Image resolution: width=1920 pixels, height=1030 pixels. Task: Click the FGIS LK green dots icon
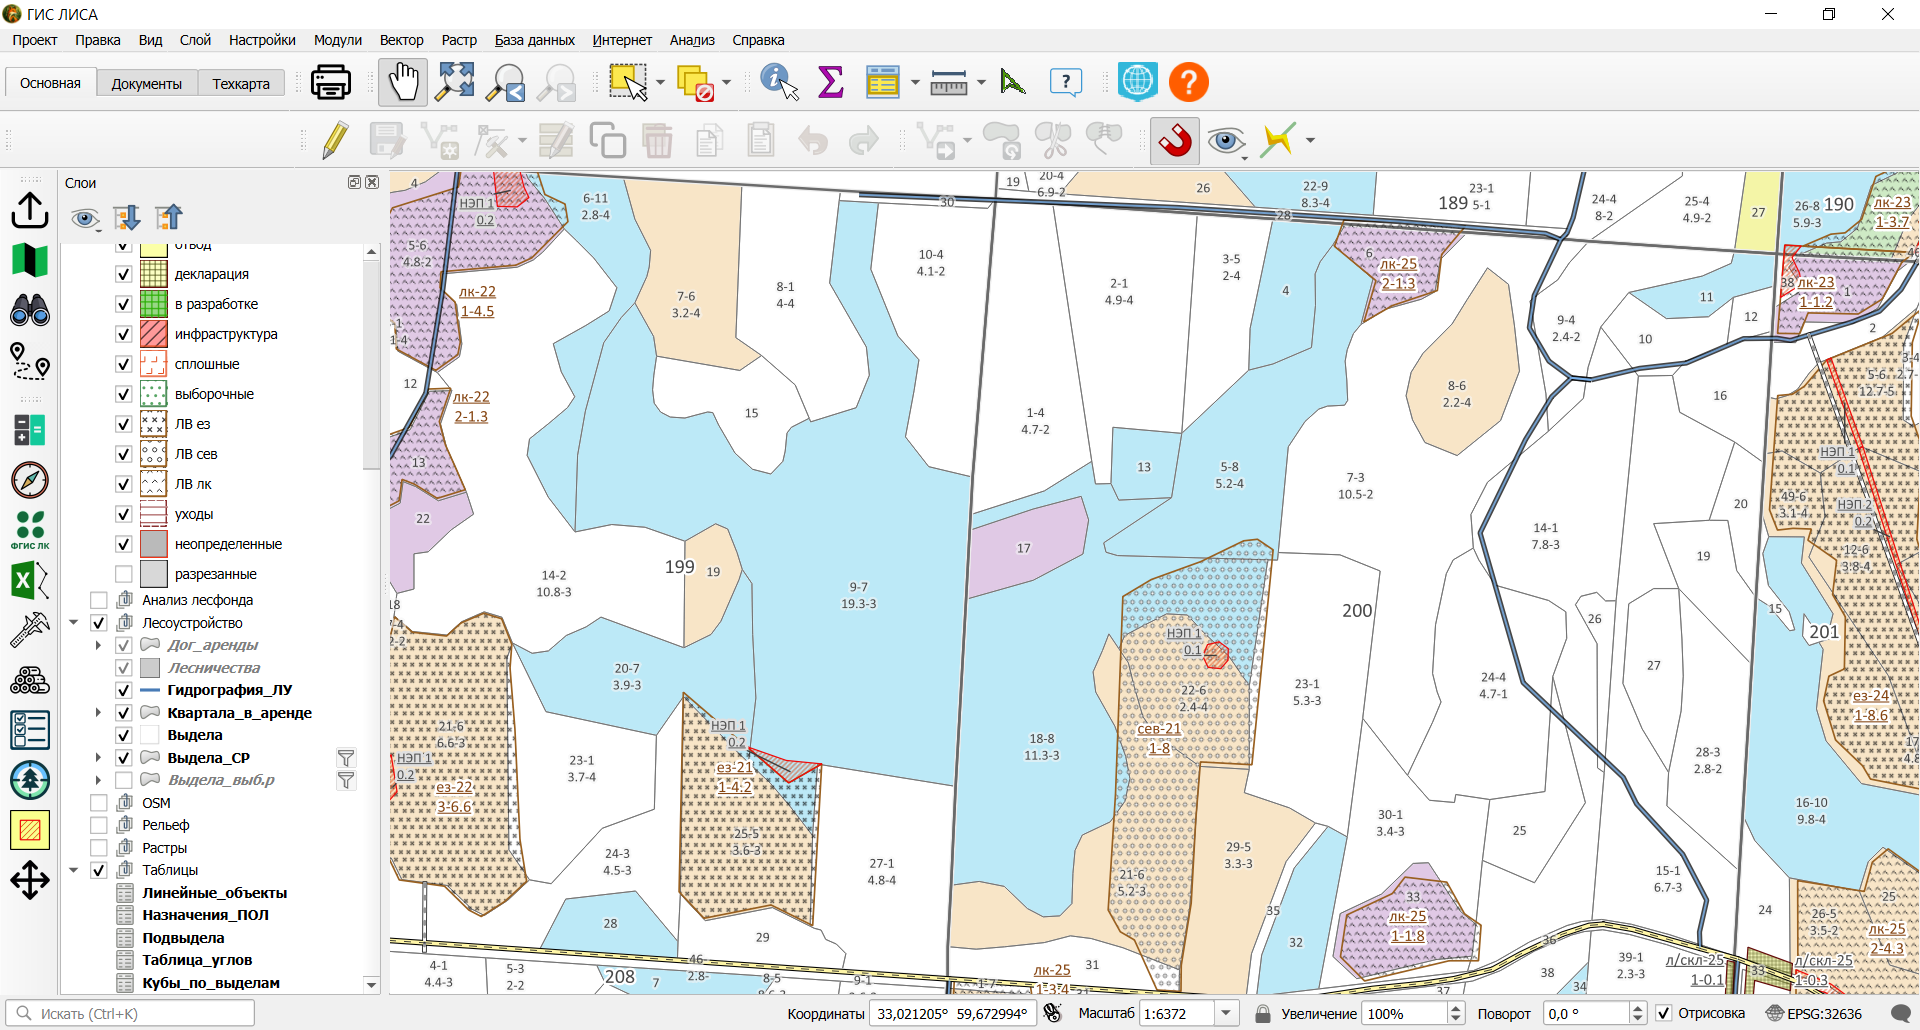[x=30, y=530]
